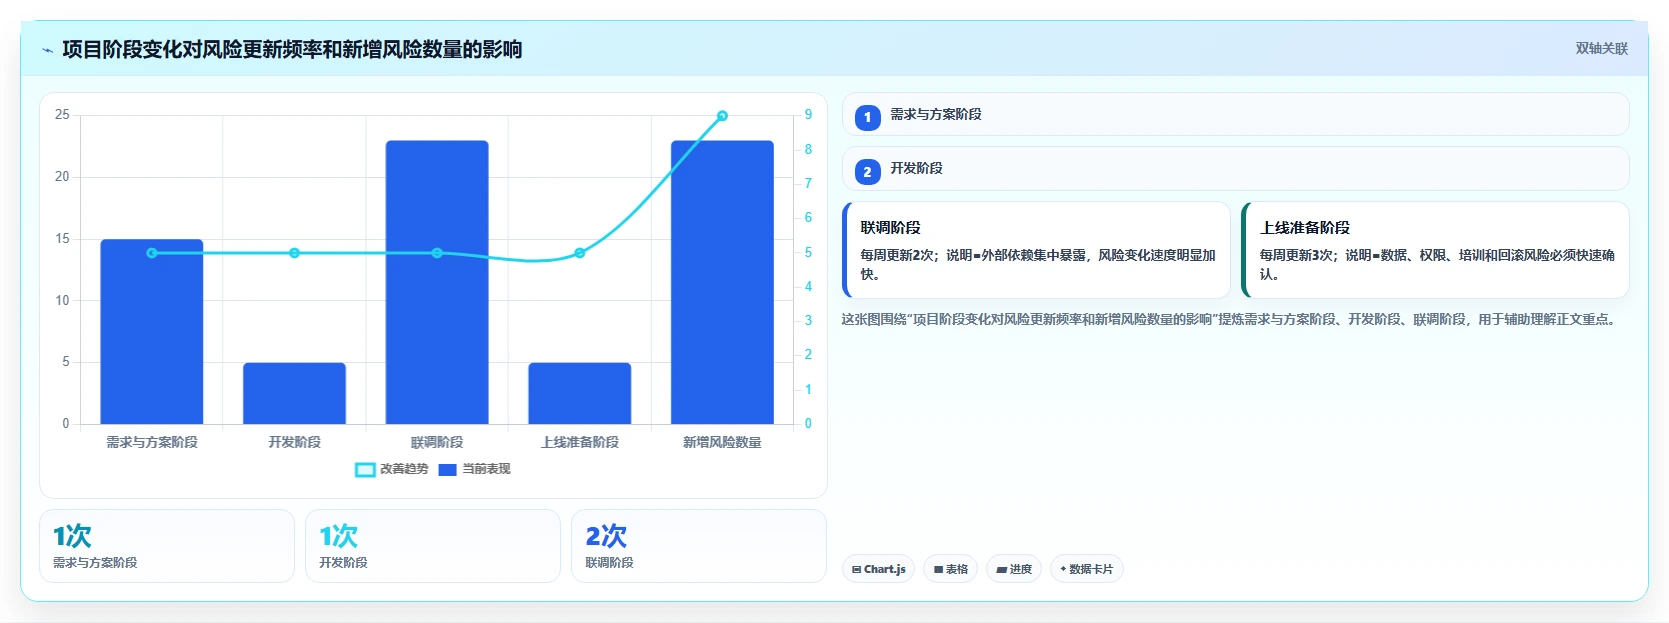Click the 双轴关联 label in header
The image size is (1669, 623).
coord(1601,48)
